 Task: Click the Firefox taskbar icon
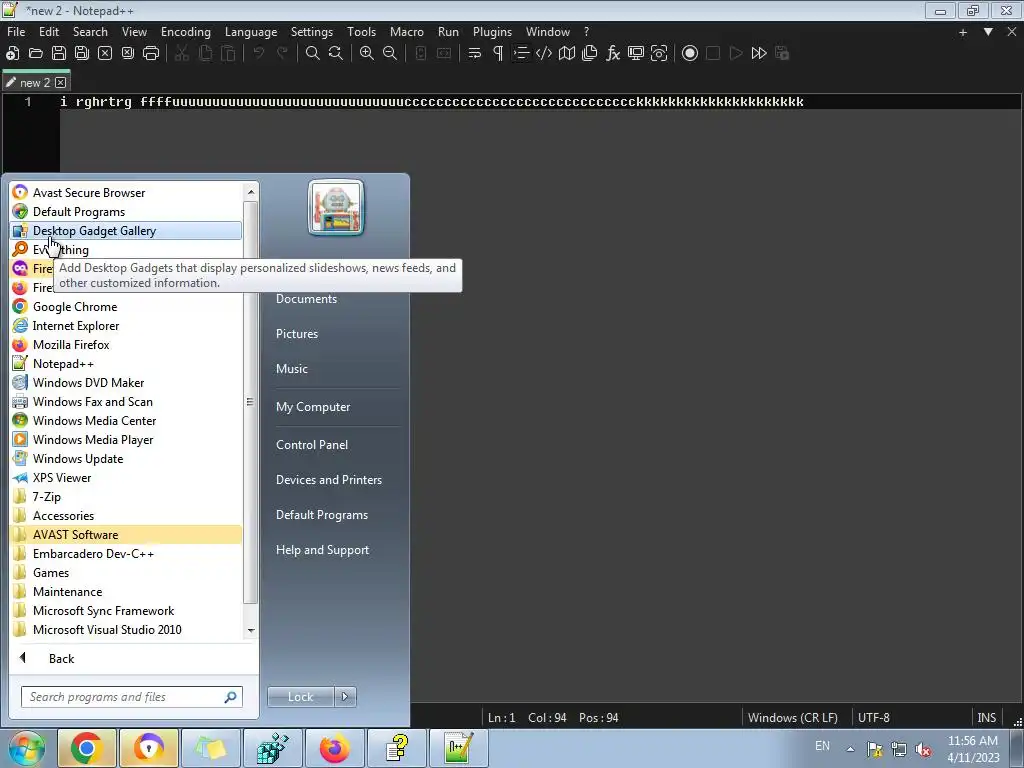(x=334, y=748)
